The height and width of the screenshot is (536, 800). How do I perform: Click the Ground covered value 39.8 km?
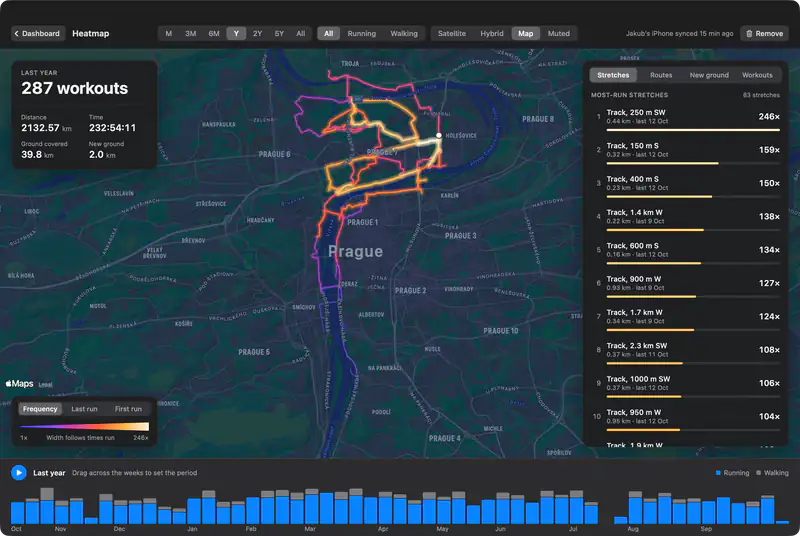click(37, 155)
